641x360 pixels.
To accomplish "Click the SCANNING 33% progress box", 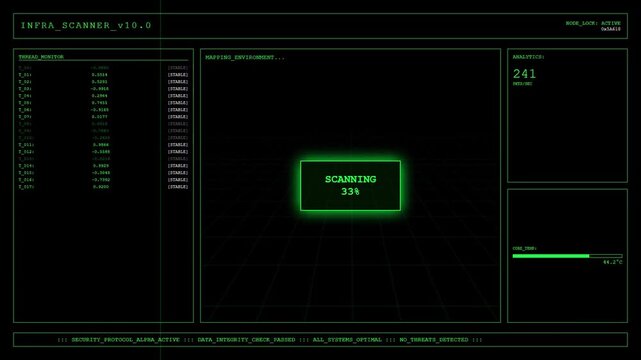I will point(350,186).
